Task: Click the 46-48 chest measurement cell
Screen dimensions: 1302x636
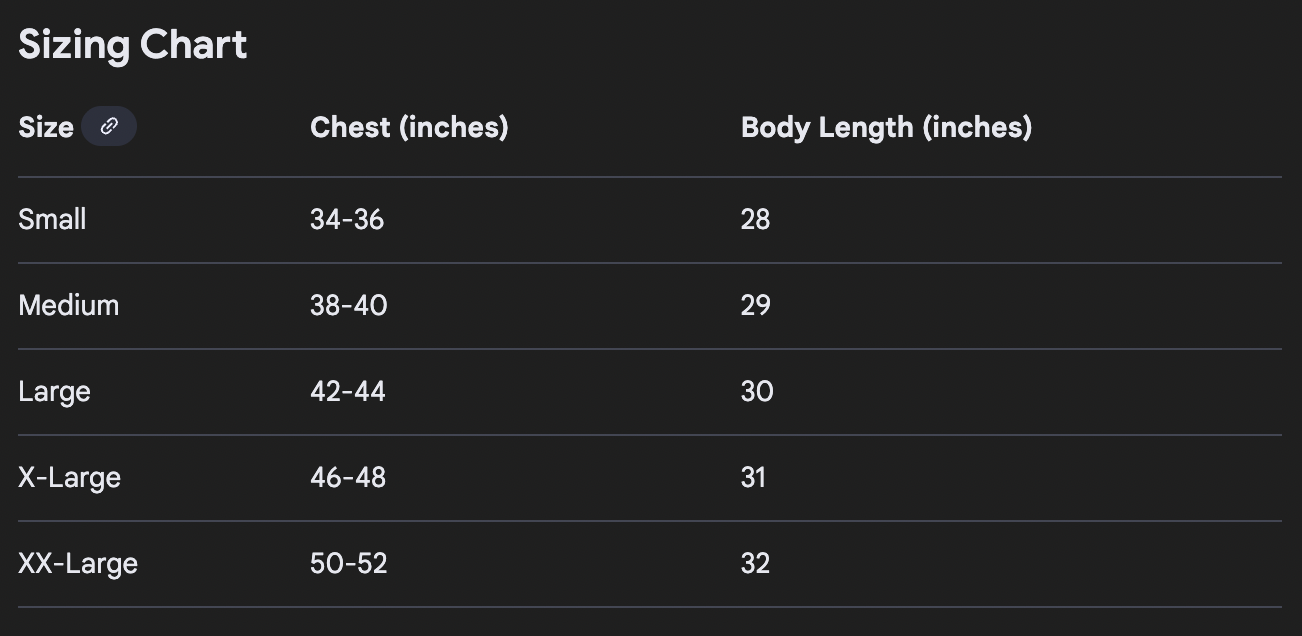Action: pos(348,477)
